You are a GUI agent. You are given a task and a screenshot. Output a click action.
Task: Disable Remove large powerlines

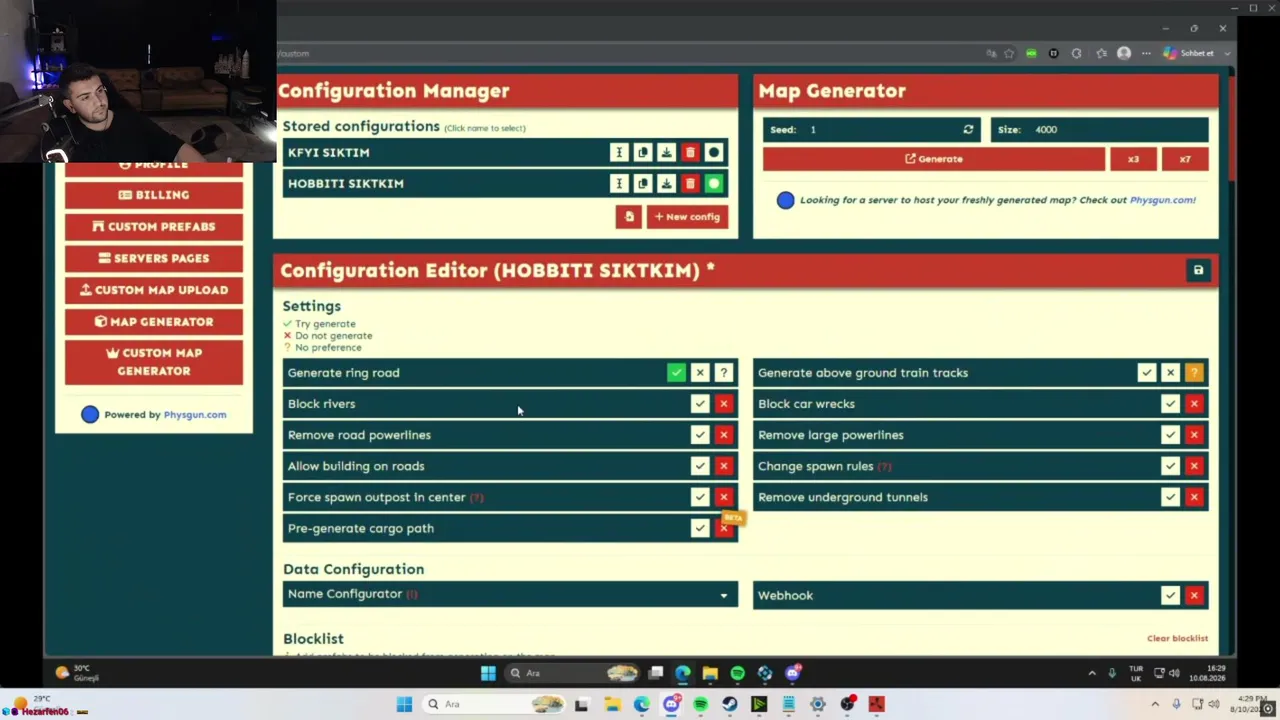click(1194, 435)
